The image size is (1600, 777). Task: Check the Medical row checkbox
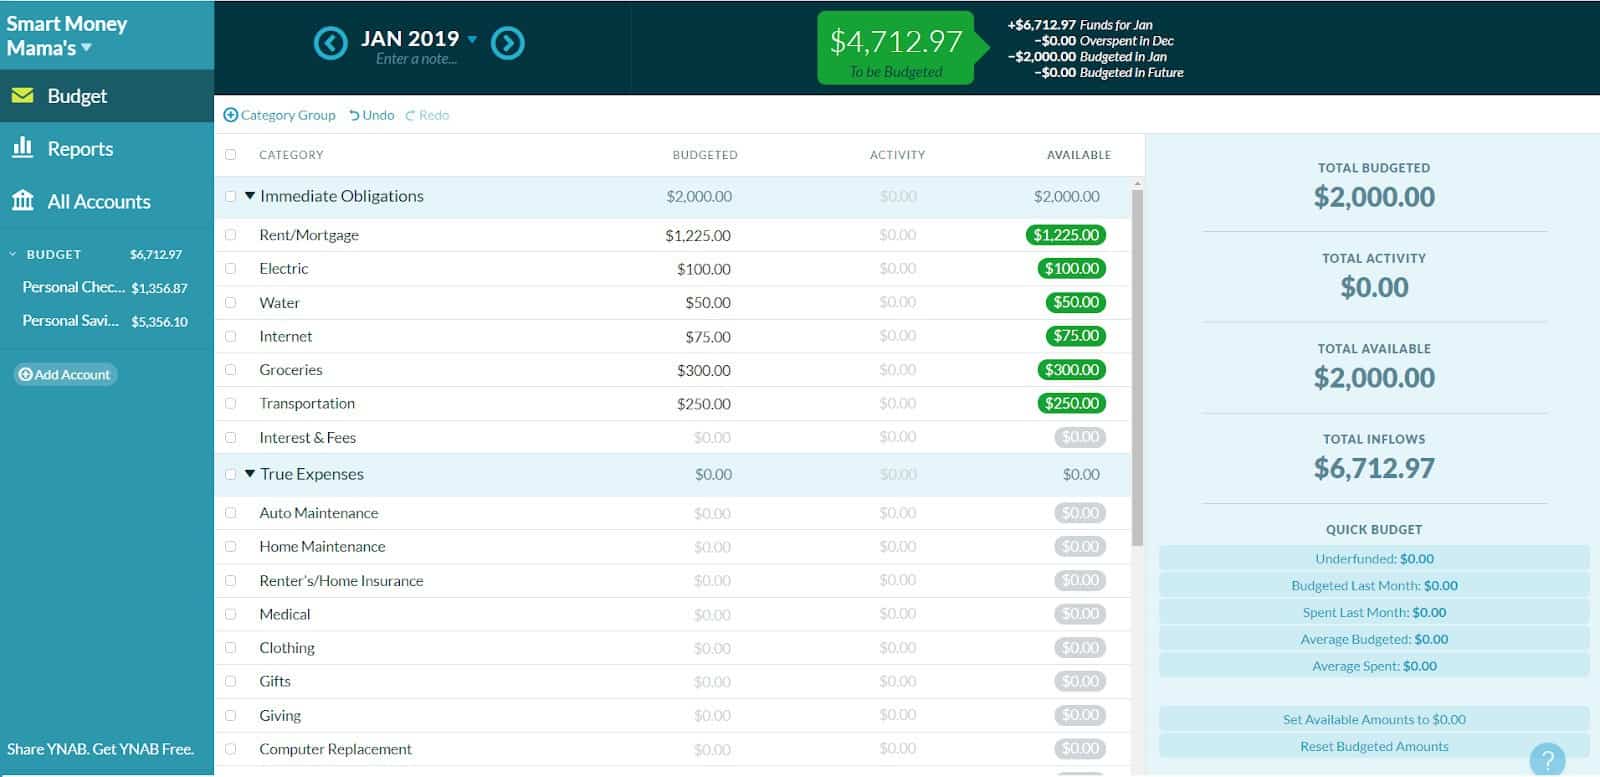click(x=231, y=615)
